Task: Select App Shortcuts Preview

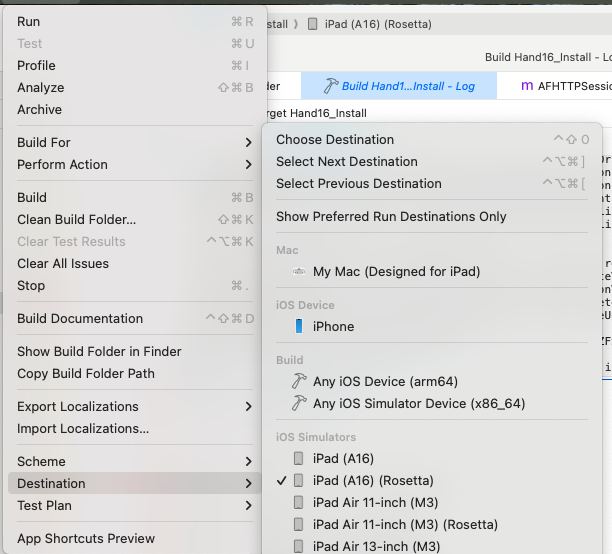Action: coord(135,538)
